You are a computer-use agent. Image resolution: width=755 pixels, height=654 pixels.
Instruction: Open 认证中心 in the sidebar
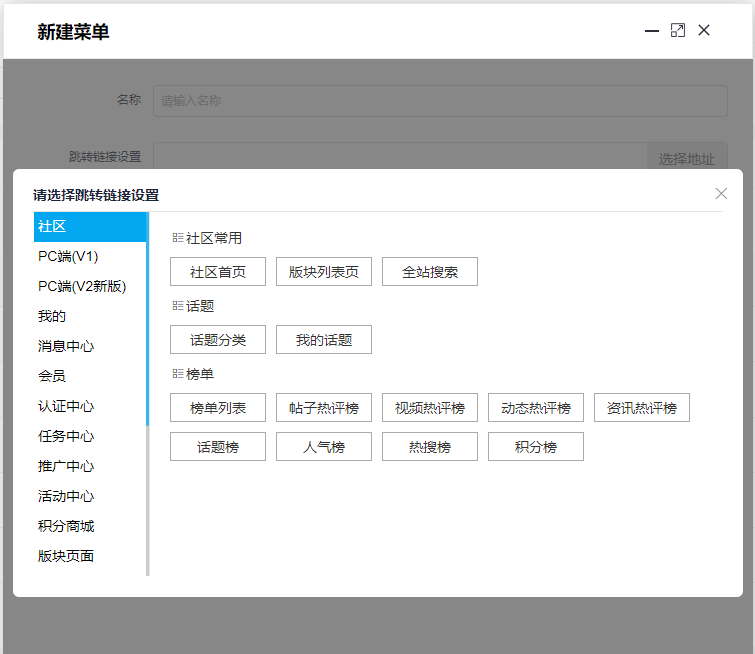coord(90,406)
